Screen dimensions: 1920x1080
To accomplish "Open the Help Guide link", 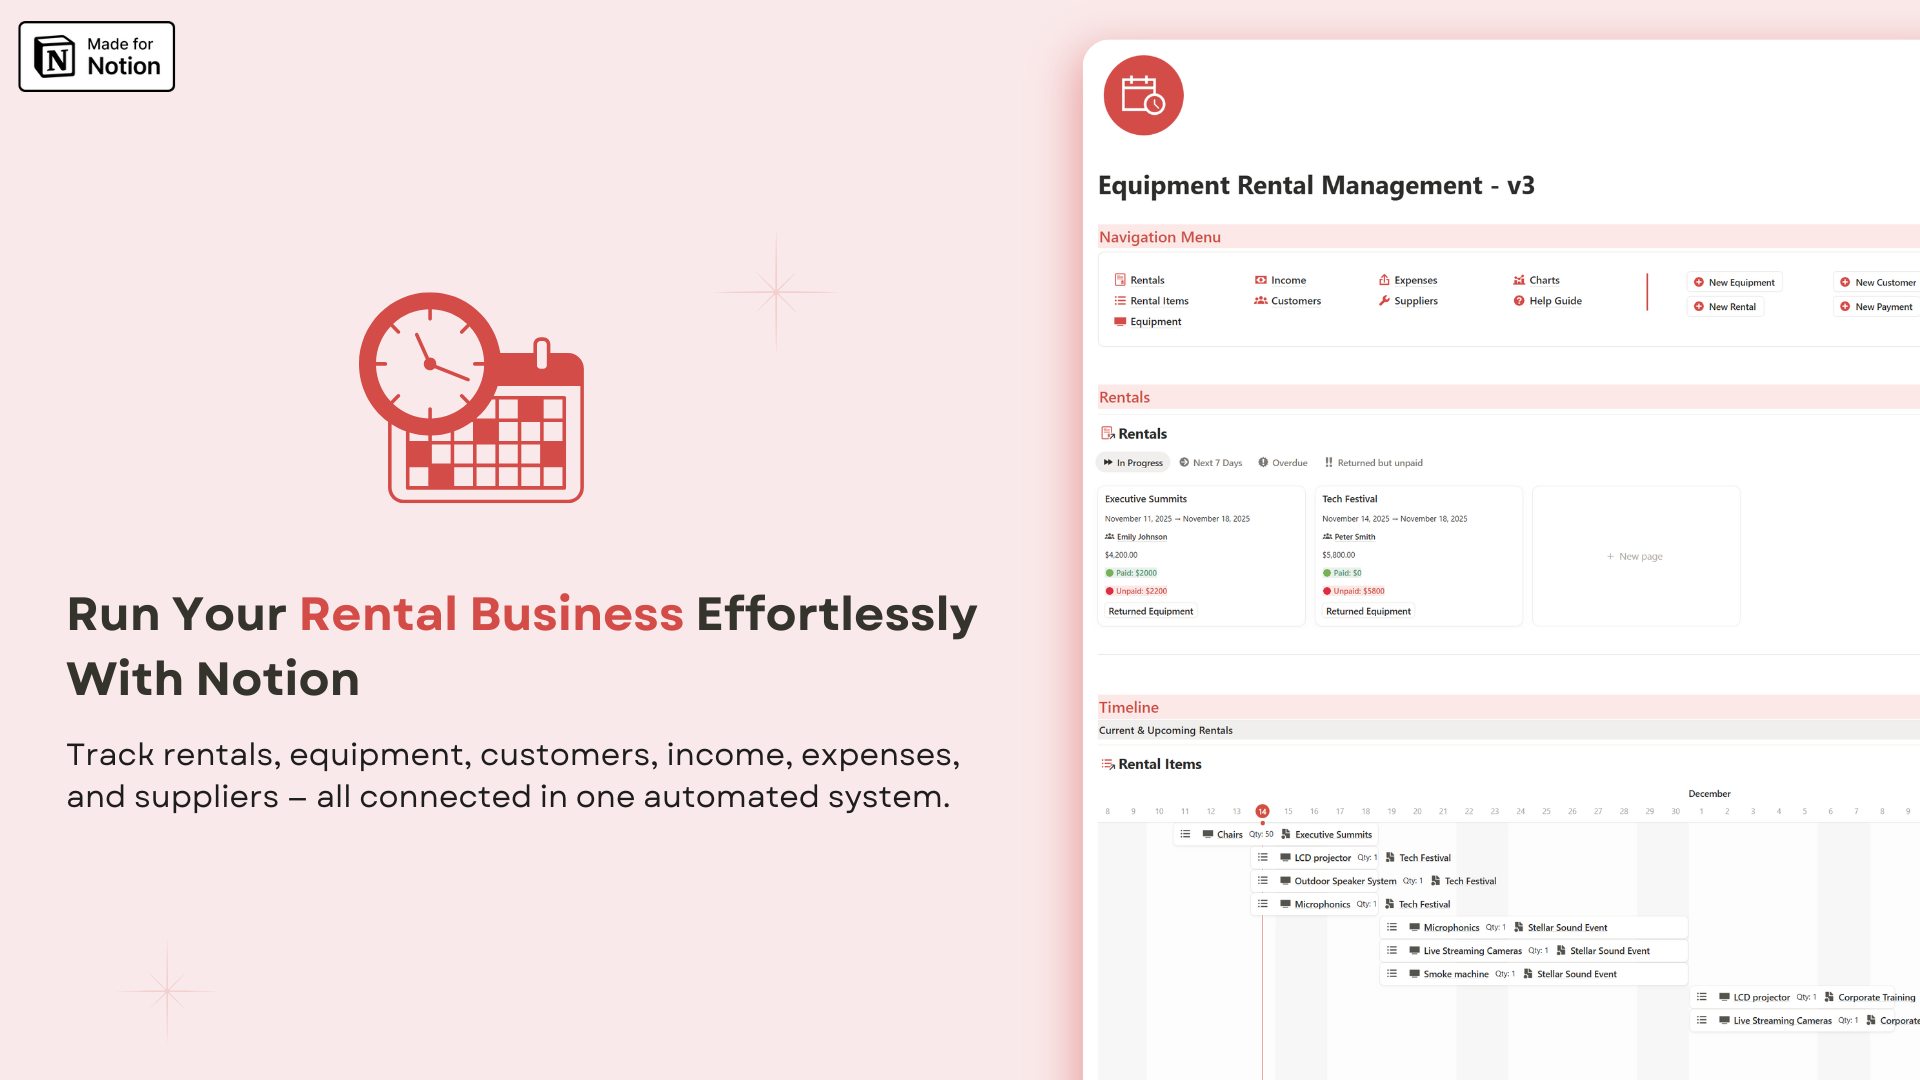I will coord(1554,301).
